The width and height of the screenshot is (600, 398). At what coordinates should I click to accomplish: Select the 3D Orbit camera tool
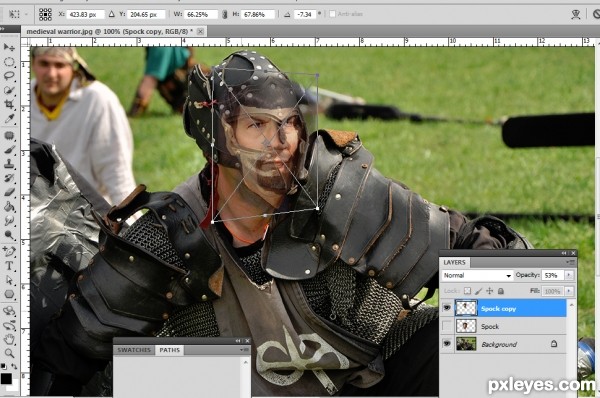tap(9, 325)
